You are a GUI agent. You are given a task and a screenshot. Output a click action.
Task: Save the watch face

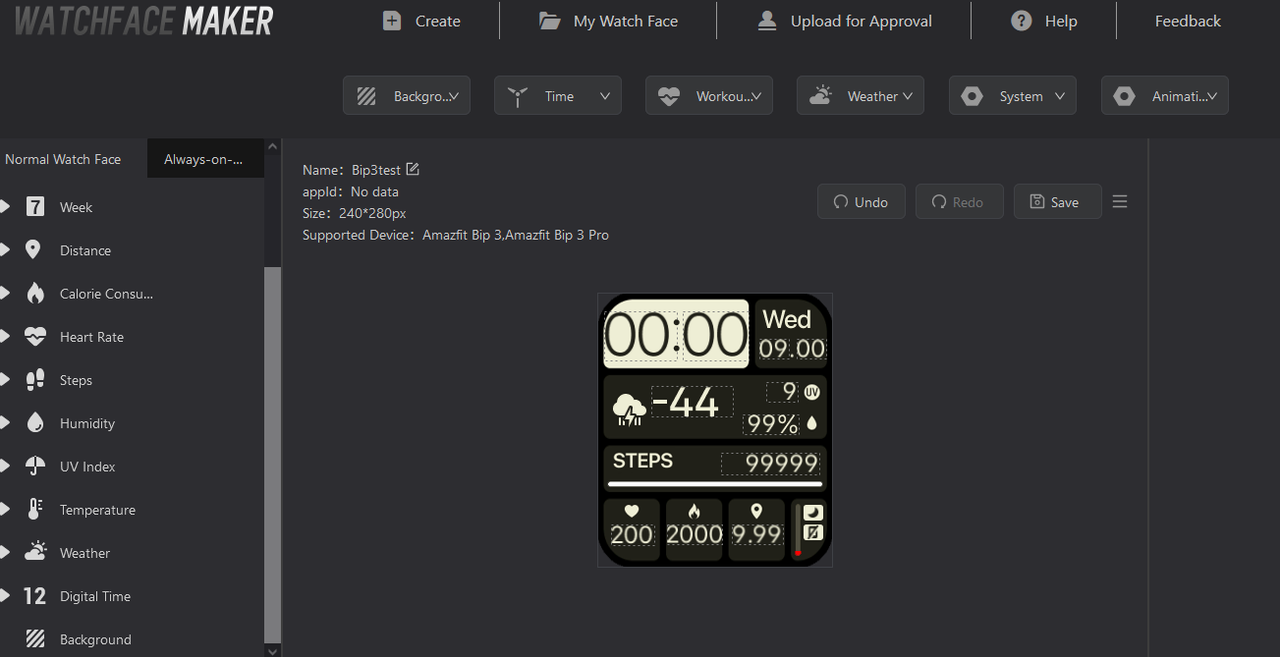point(1058,202)
